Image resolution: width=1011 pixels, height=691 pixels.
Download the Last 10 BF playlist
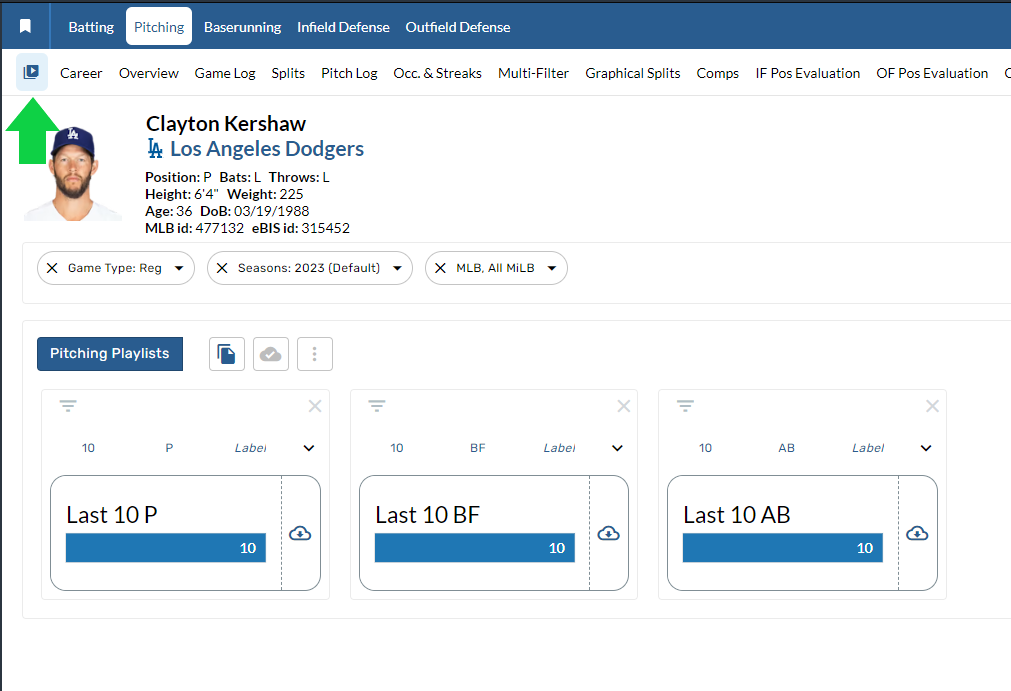(608, 534)
